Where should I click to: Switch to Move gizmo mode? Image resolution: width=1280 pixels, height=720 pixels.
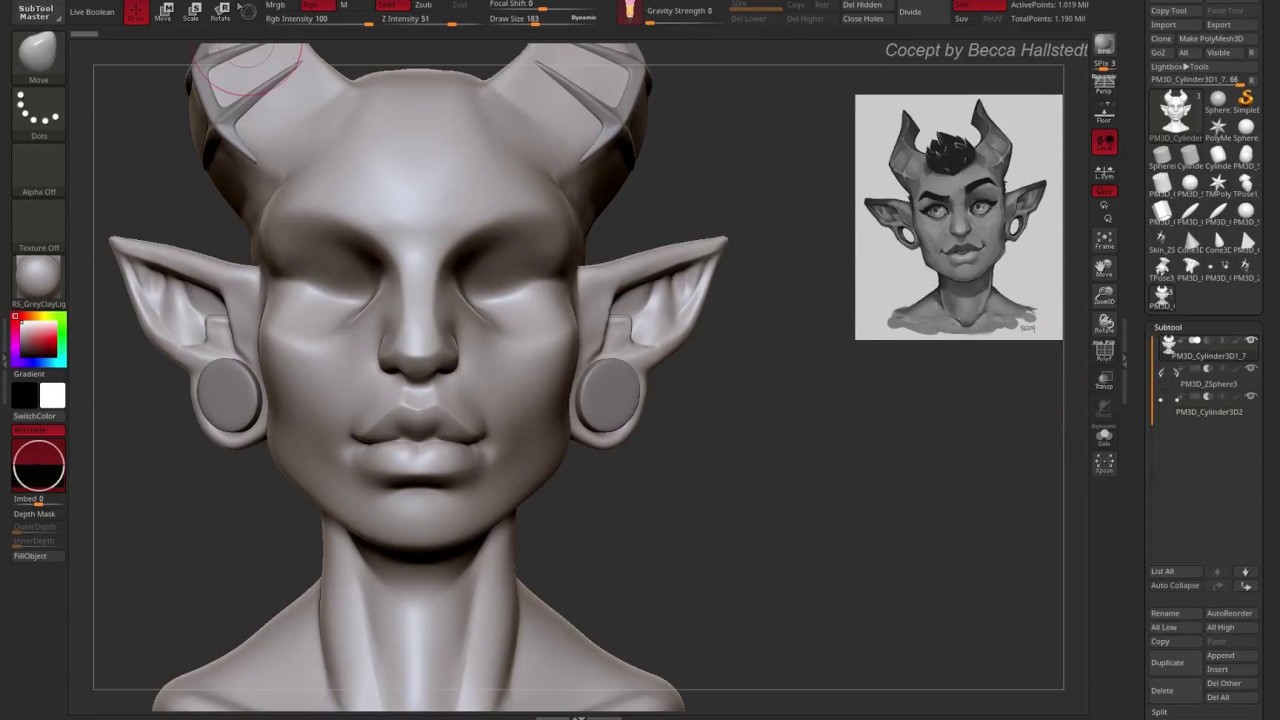tap(163, 12)
